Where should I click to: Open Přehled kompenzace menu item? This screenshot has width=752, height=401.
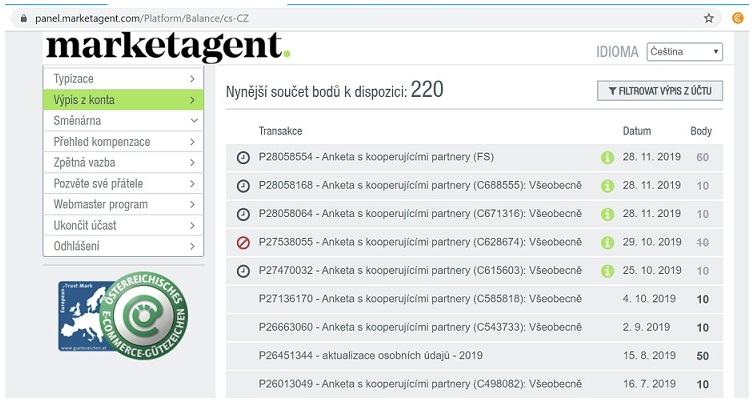point(123,141)
